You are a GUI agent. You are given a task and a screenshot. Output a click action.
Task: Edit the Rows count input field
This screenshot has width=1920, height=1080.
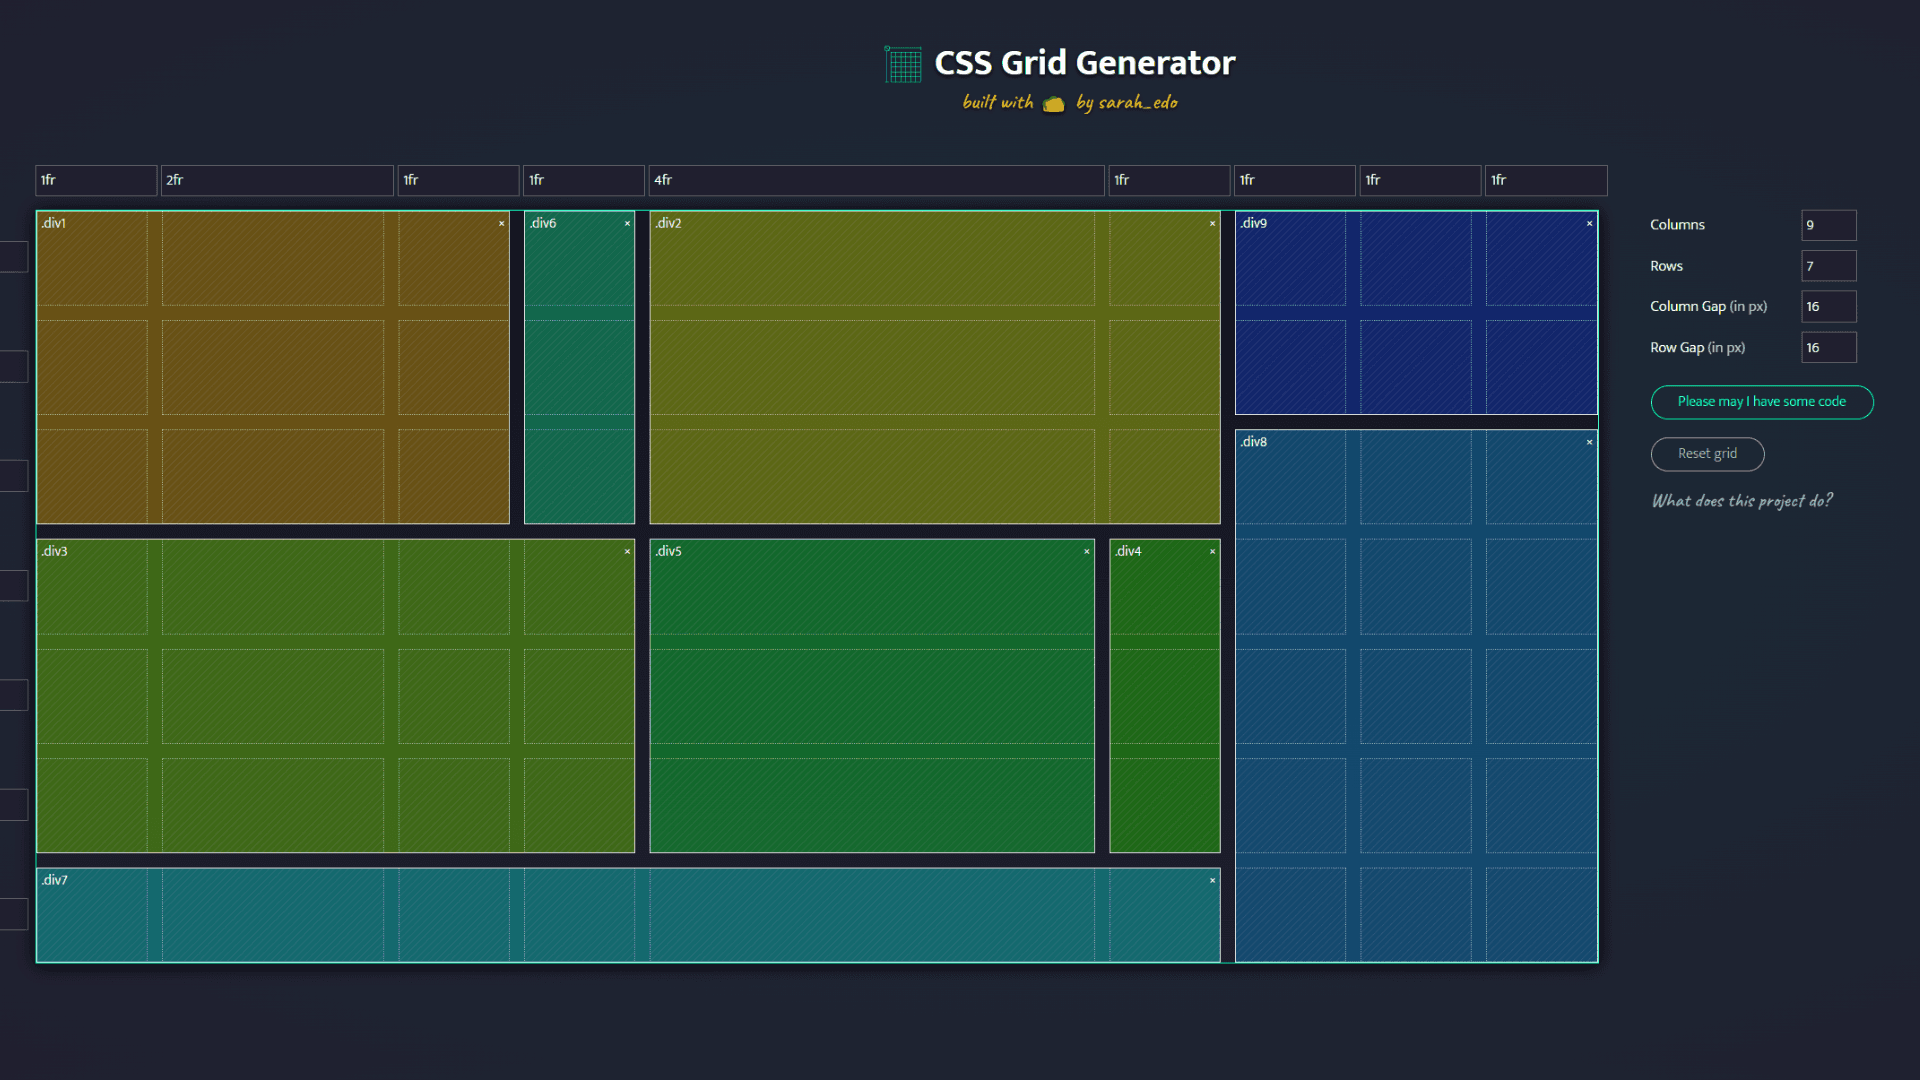click(x=1828, y=265)
